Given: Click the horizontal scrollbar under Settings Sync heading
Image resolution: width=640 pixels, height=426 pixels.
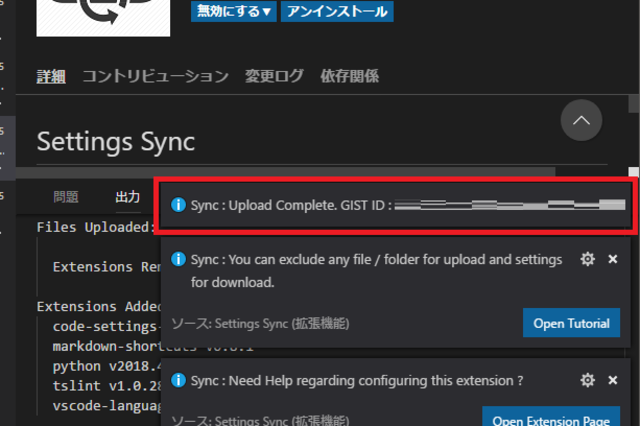Looking at the screenshot, I should tap(285, 172).
